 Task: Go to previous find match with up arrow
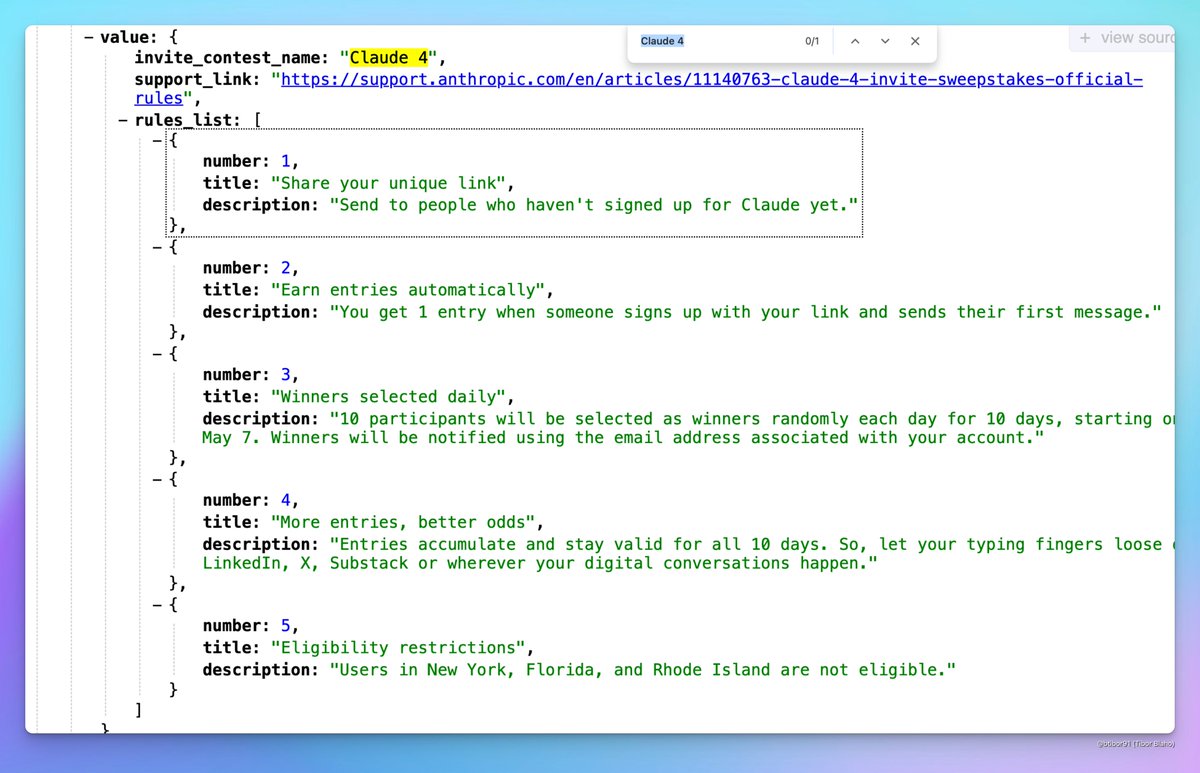(854, 41)
